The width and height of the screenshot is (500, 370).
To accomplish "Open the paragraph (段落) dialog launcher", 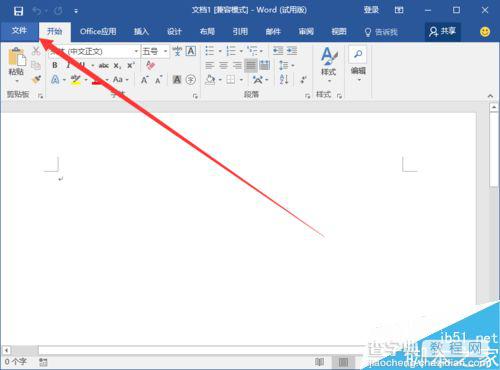I will 307,96.
